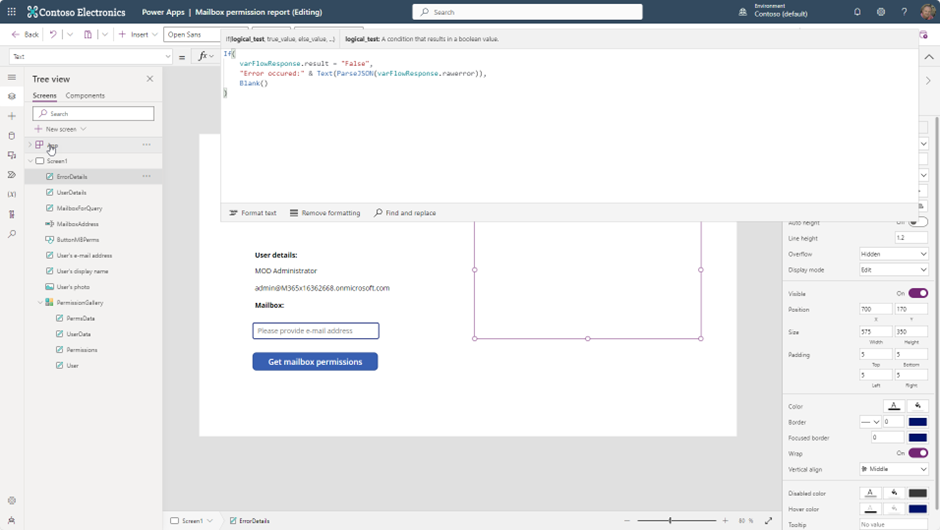Image resolution: width=940 pixels, height=530 pixels.
Task: Open the app launcher waffle icon
Action: (x=11, y=11)
